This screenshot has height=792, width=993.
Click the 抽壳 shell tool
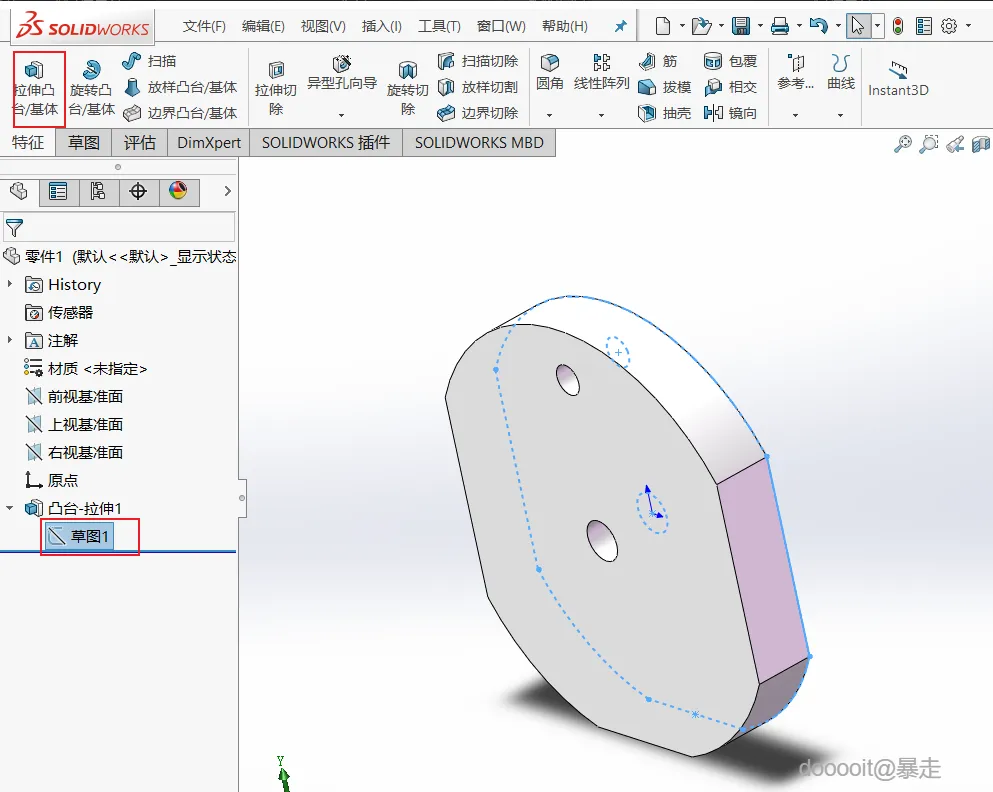click(665, 113)
